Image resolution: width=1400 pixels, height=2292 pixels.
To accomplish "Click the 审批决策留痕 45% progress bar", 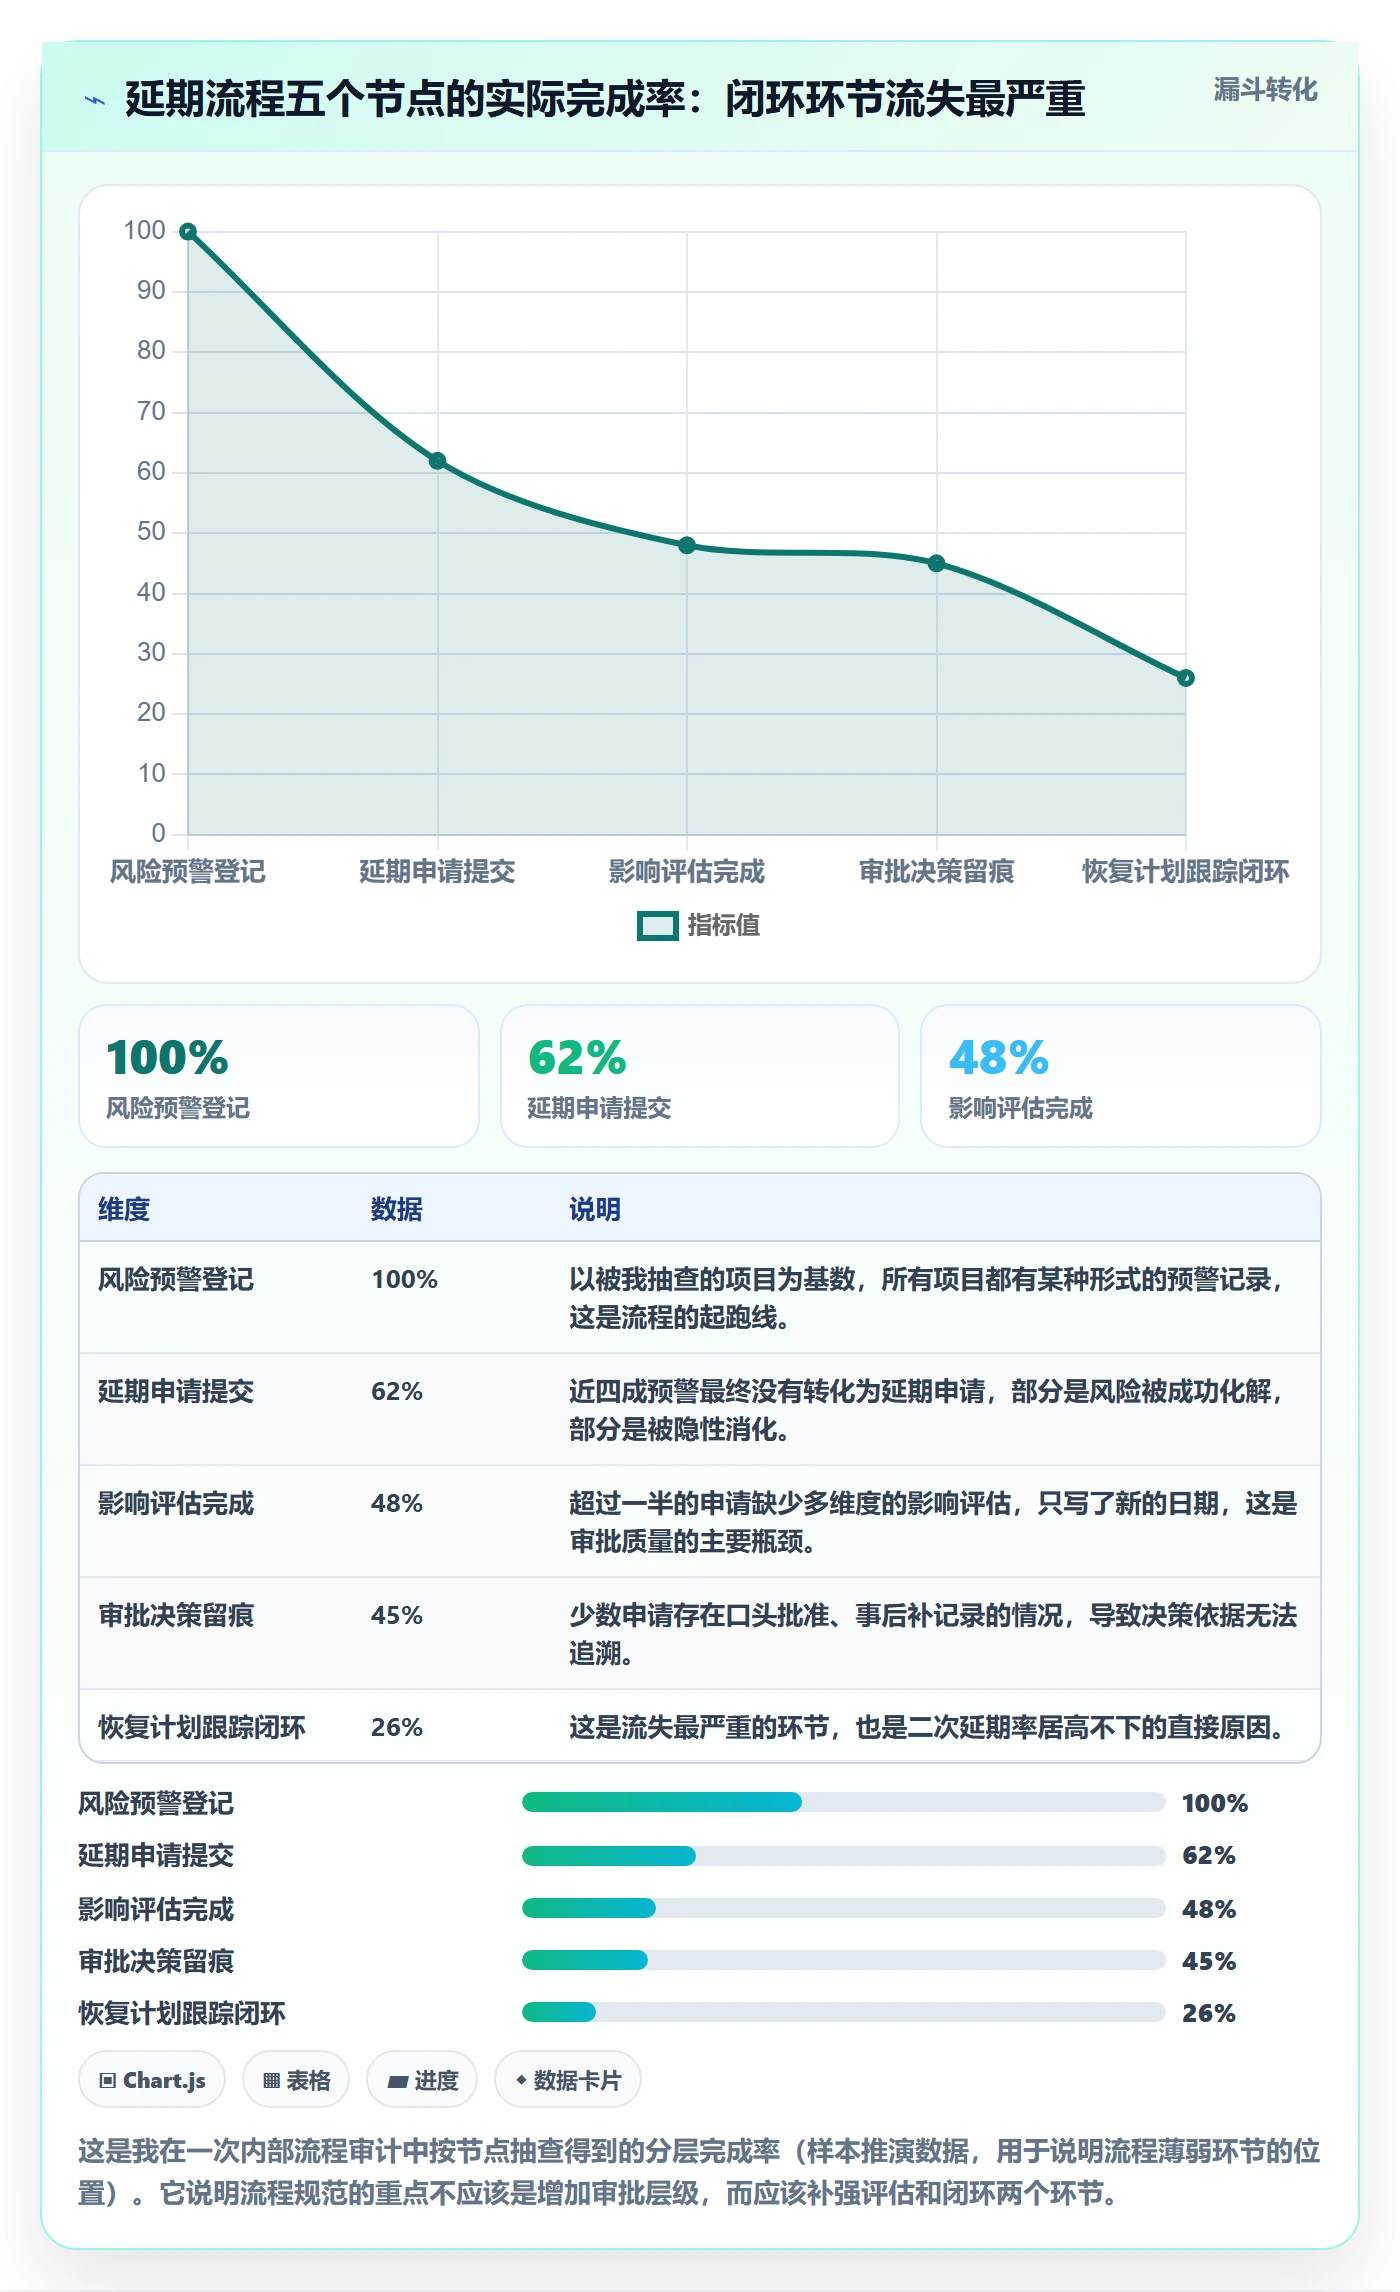I will 843,1960.
